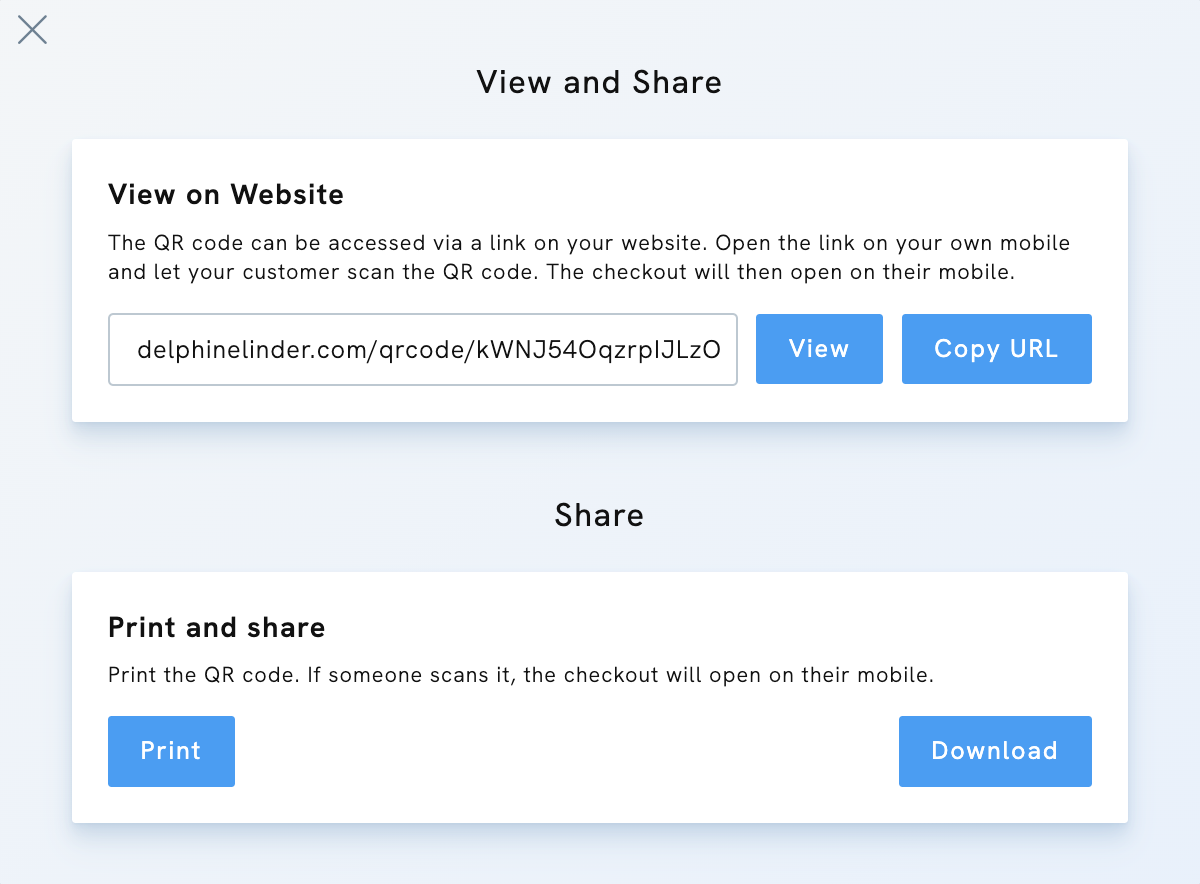Click the Share section heading

point(599,515)
